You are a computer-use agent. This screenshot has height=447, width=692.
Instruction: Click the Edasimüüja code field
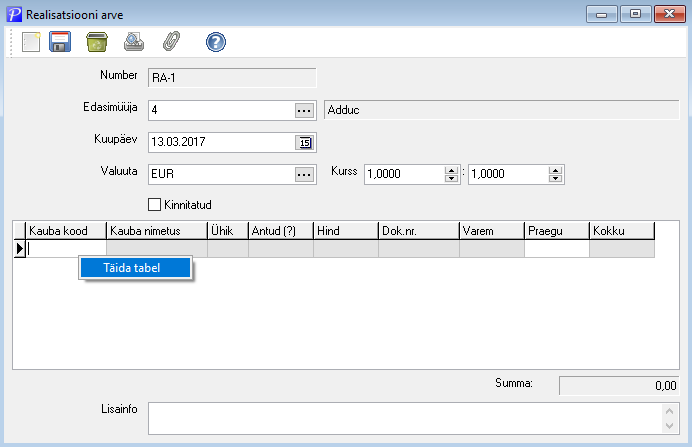tap(222, 110)
